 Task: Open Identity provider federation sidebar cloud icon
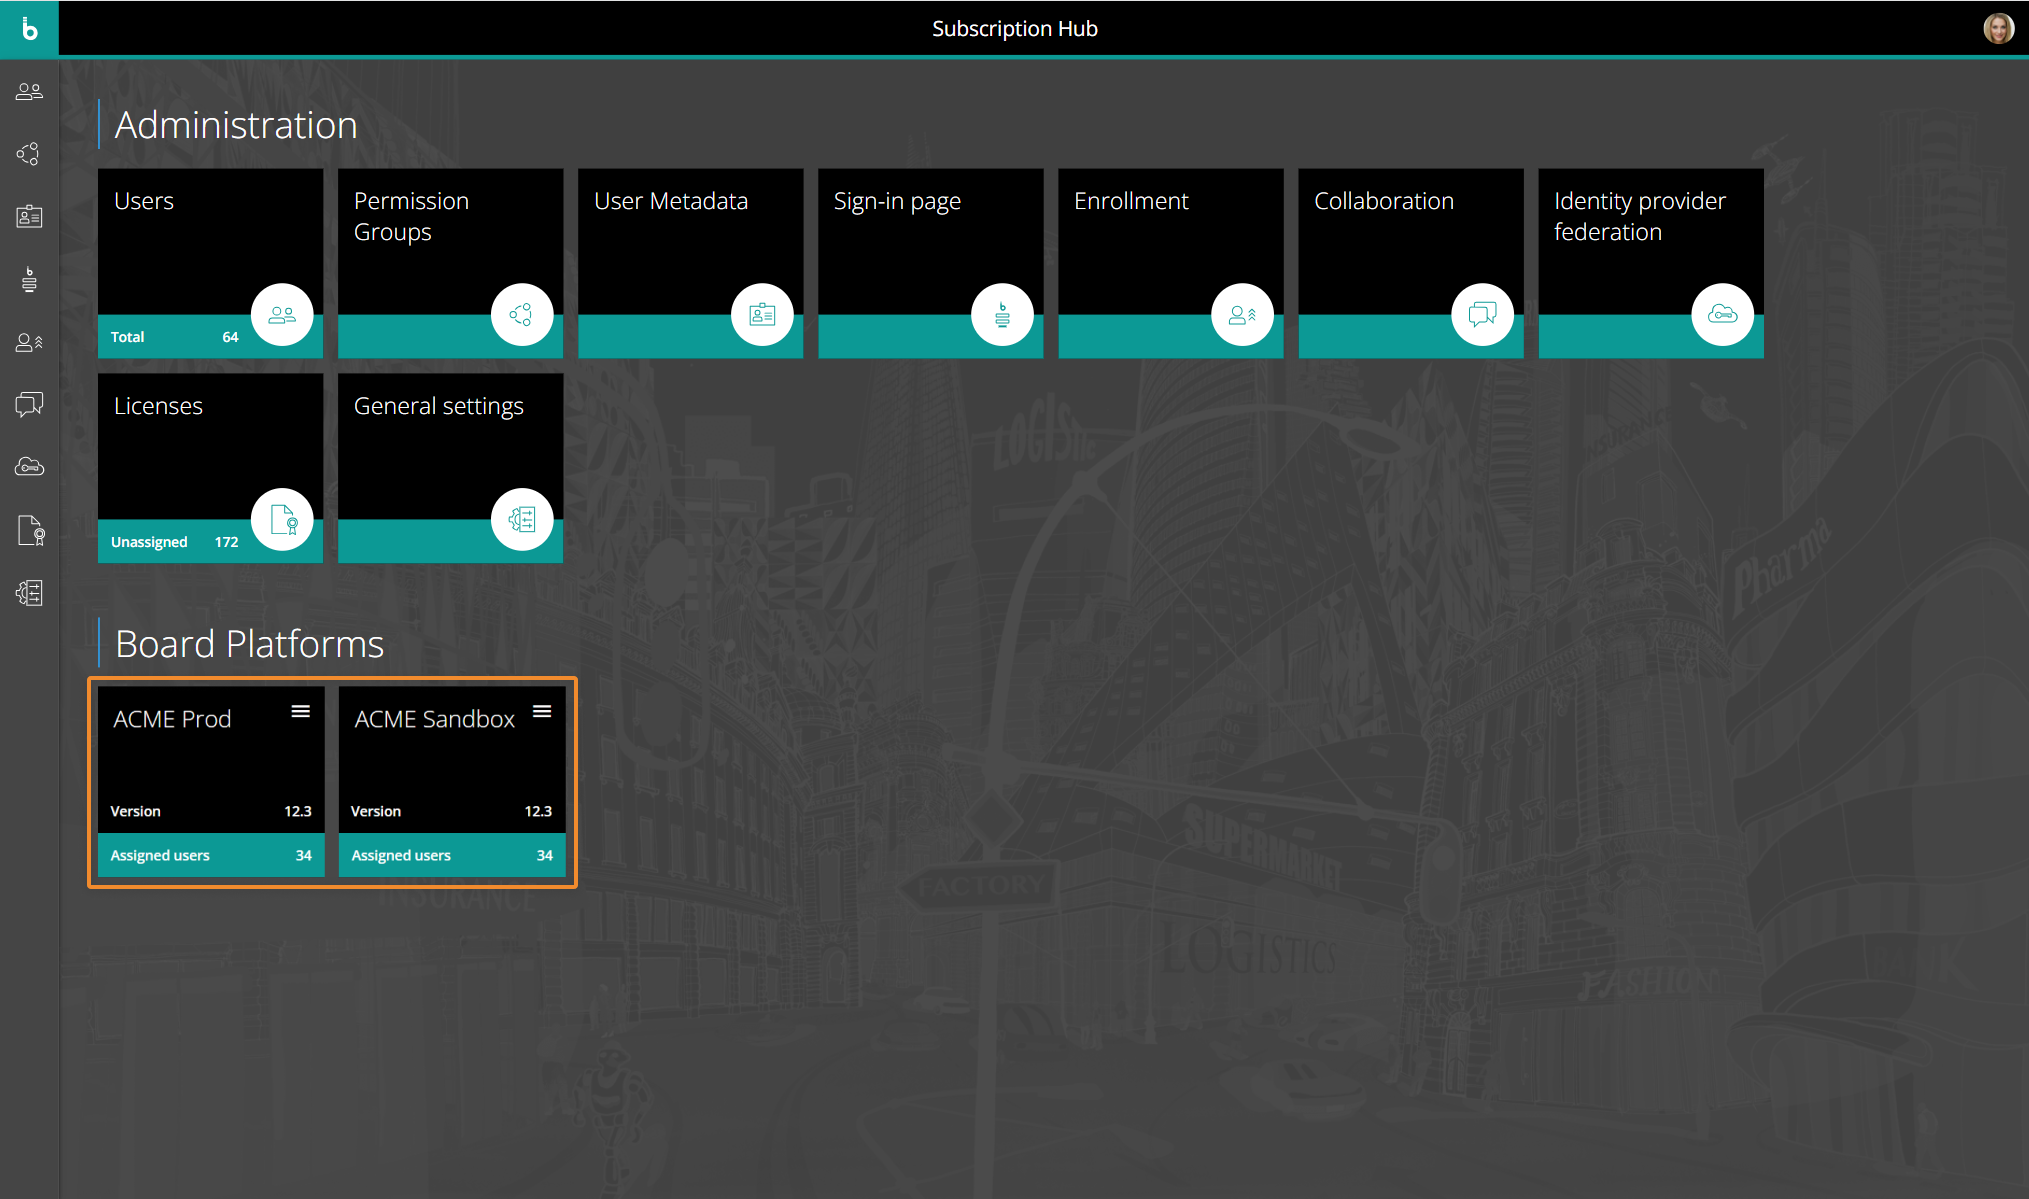[29, 467]
